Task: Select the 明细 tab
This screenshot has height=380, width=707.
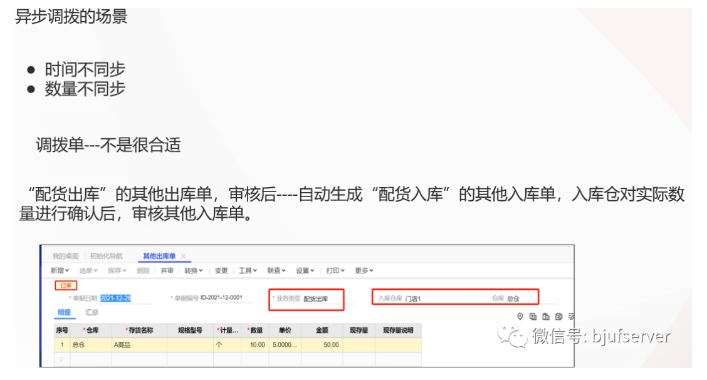Action: tap(64, 312)
